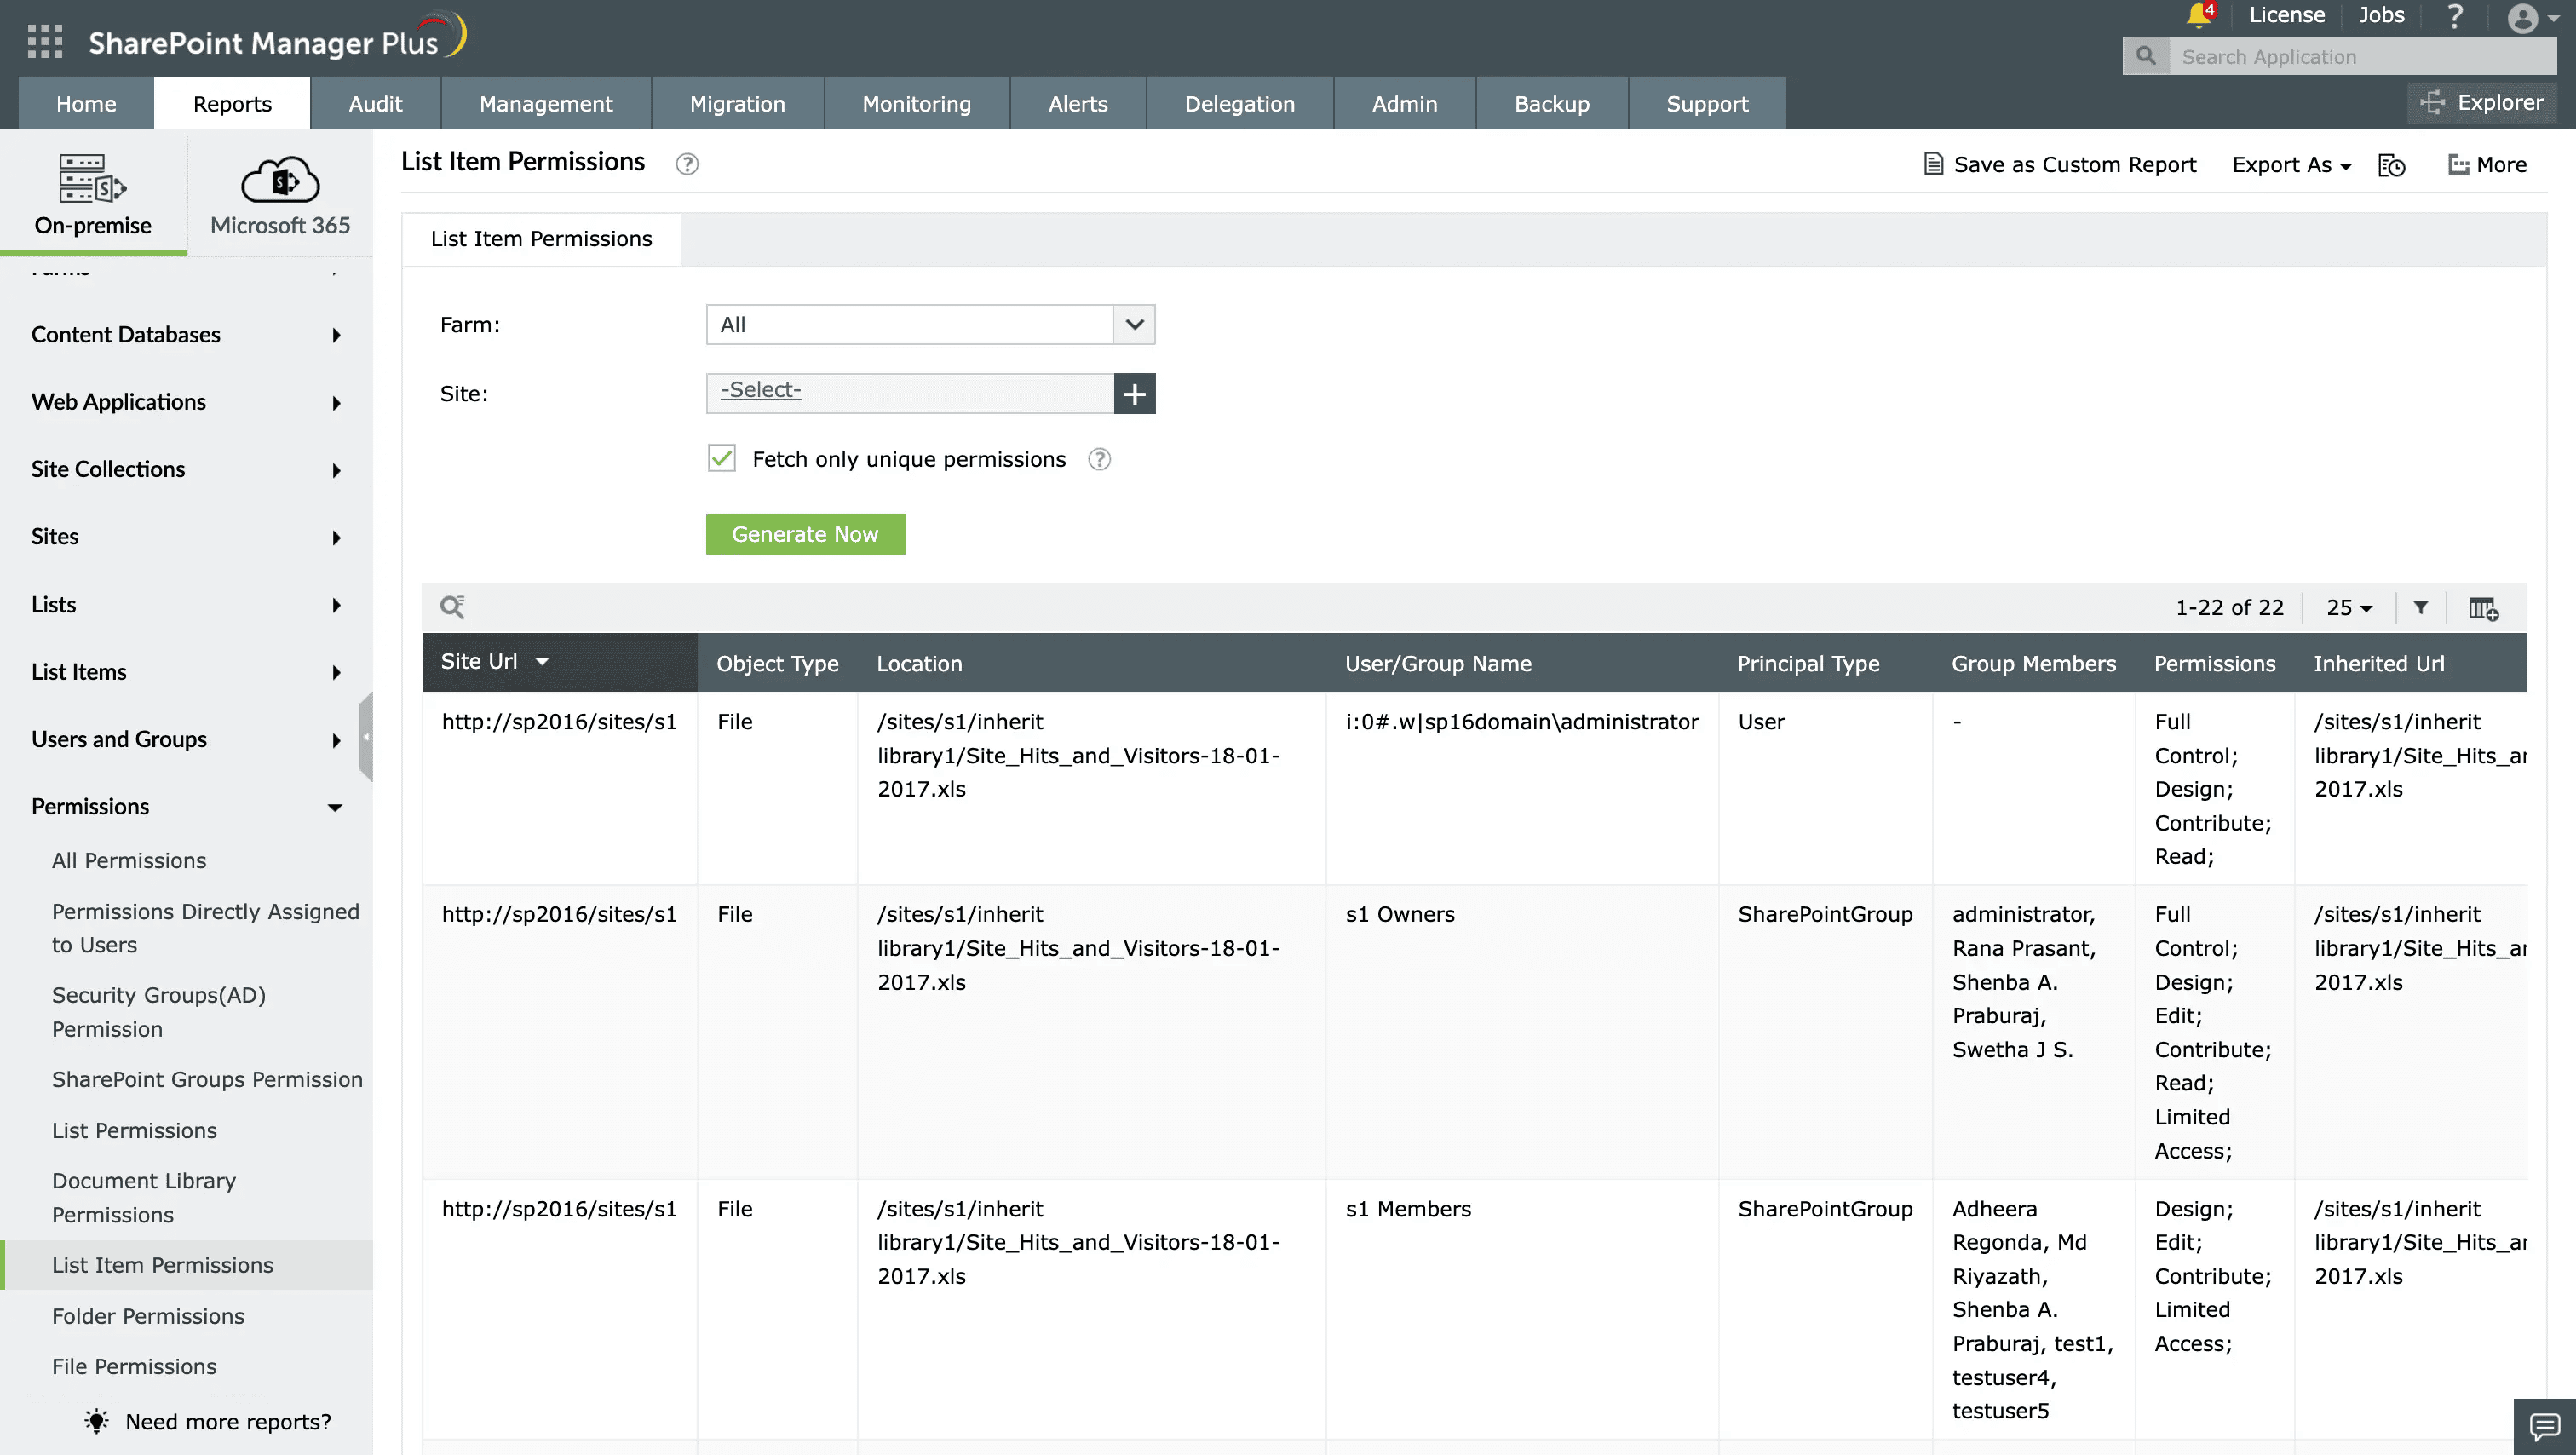Open the Explorer view
Image resolution: width=2576 pixels, height=1455 pixels.
point(2481,102)
